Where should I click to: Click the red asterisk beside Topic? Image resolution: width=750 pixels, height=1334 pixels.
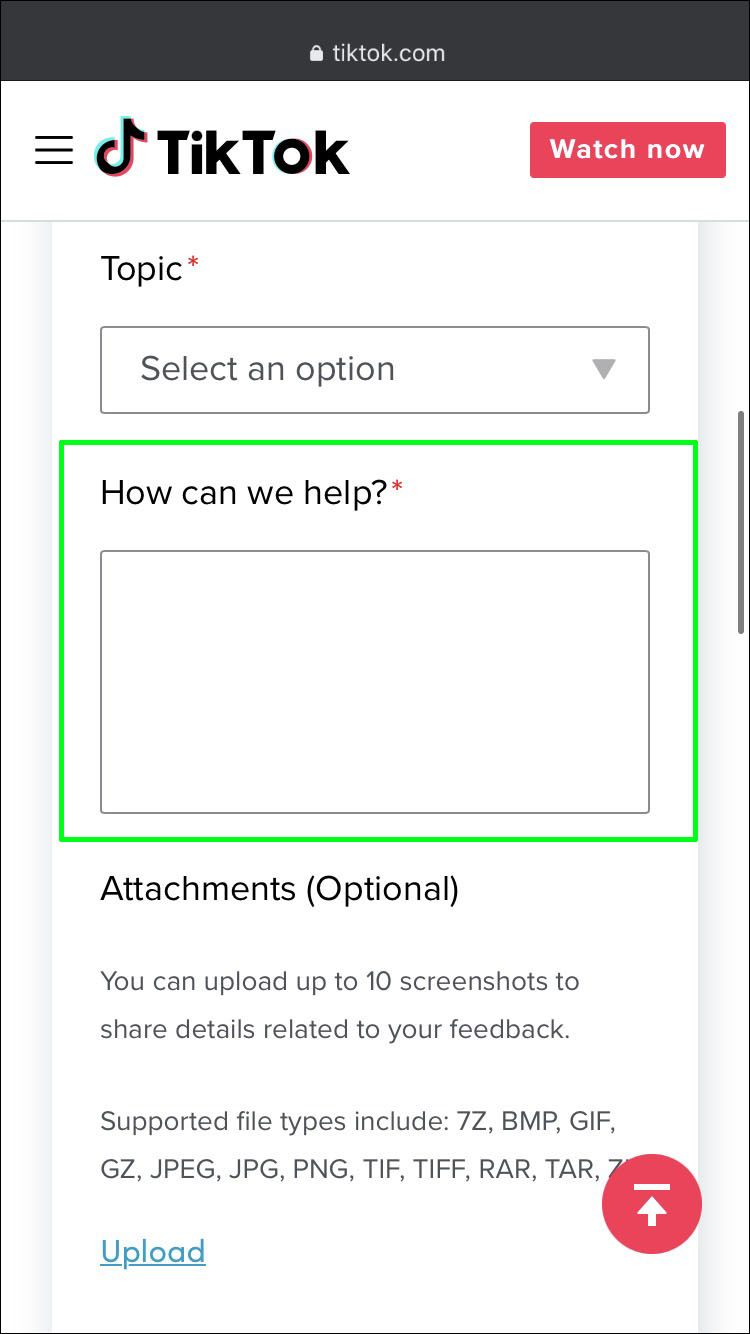[x=193, y=262]
